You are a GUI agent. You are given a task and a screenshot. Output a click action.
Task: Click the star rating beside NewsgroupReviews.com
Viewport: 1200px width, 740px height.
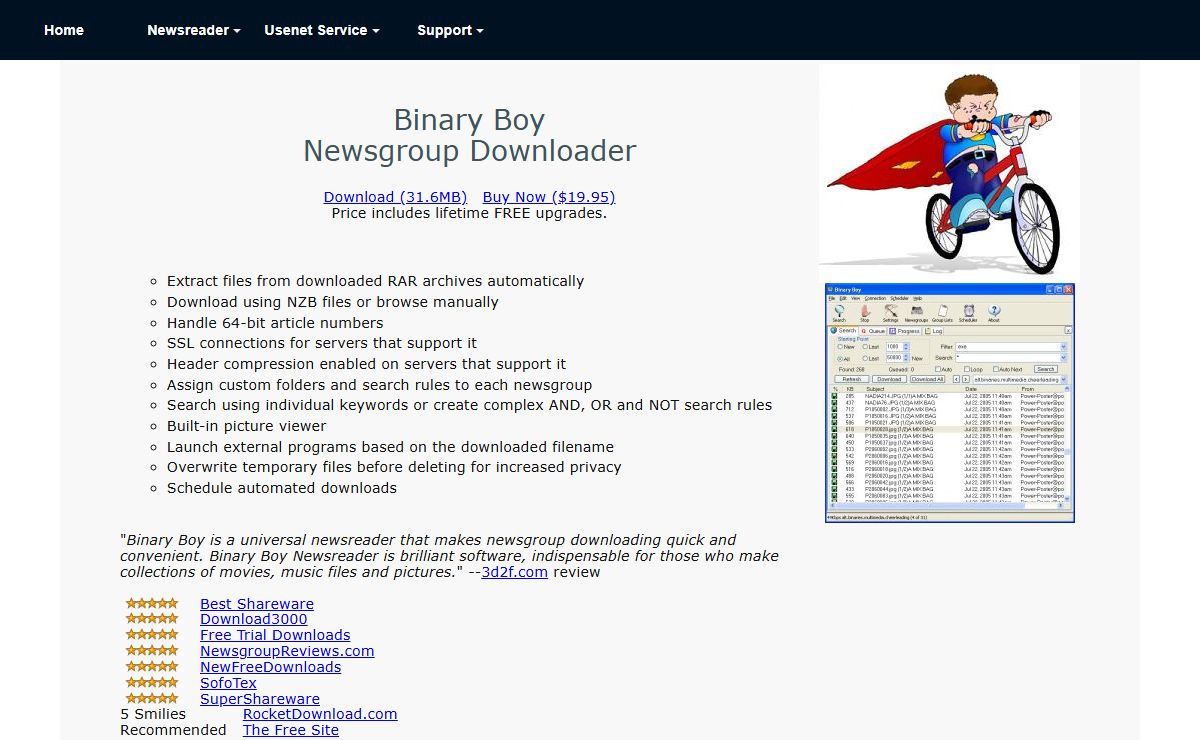point(152,650)
